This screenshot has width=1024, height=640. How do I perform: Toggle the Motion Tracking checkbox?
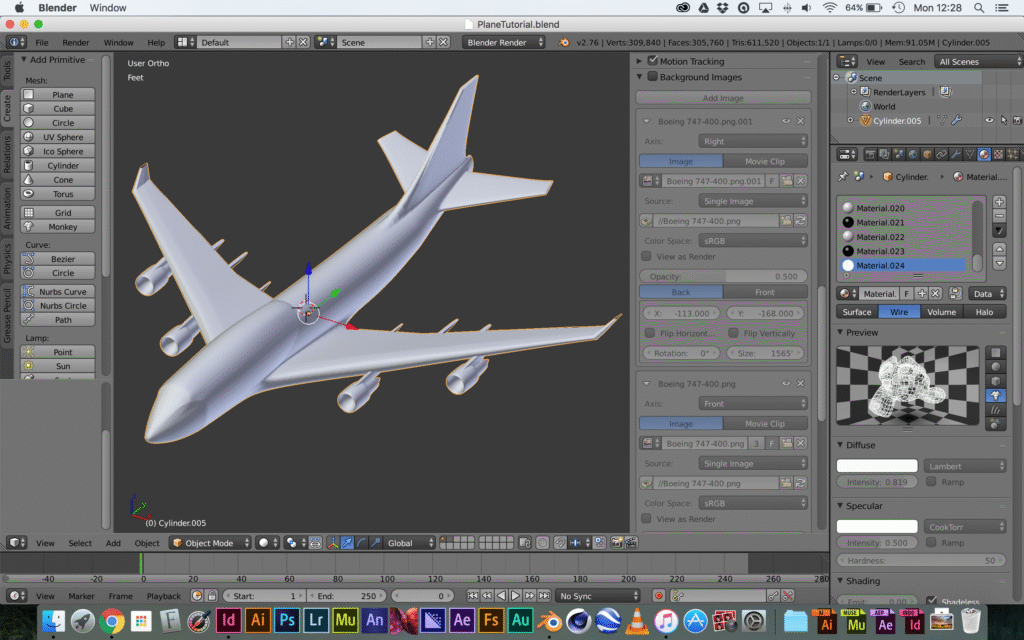pos(653,61)
